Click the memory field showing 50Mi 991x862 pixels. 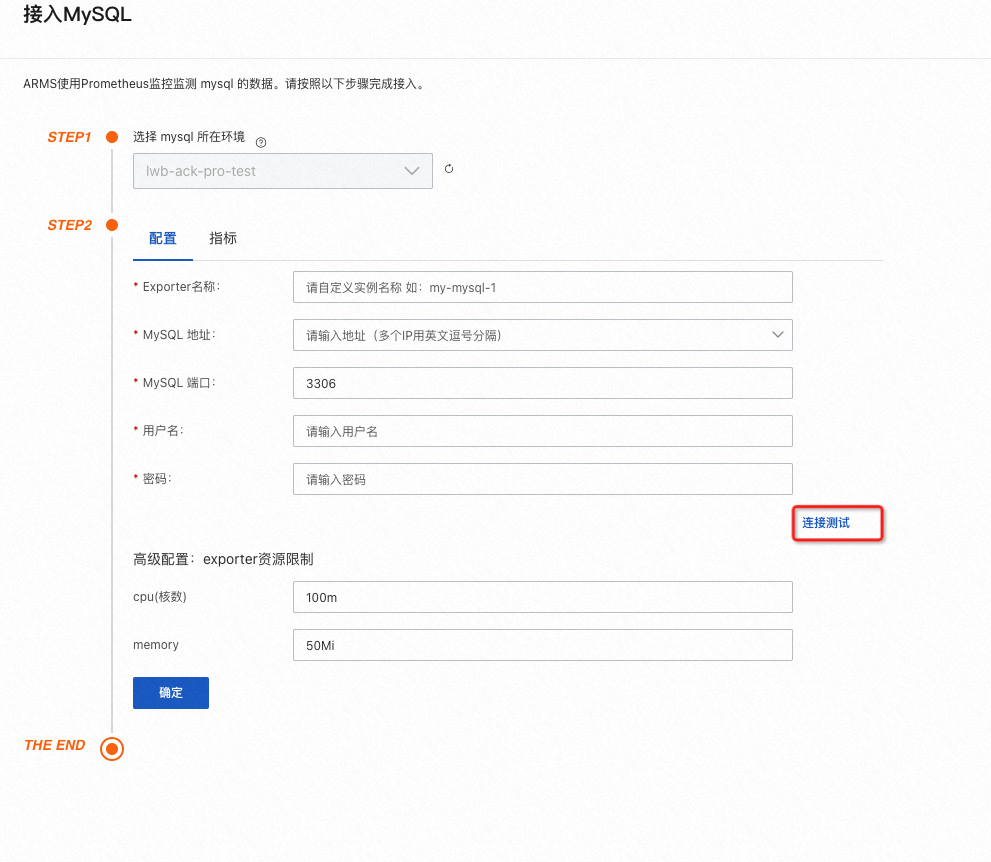point(542,645)
